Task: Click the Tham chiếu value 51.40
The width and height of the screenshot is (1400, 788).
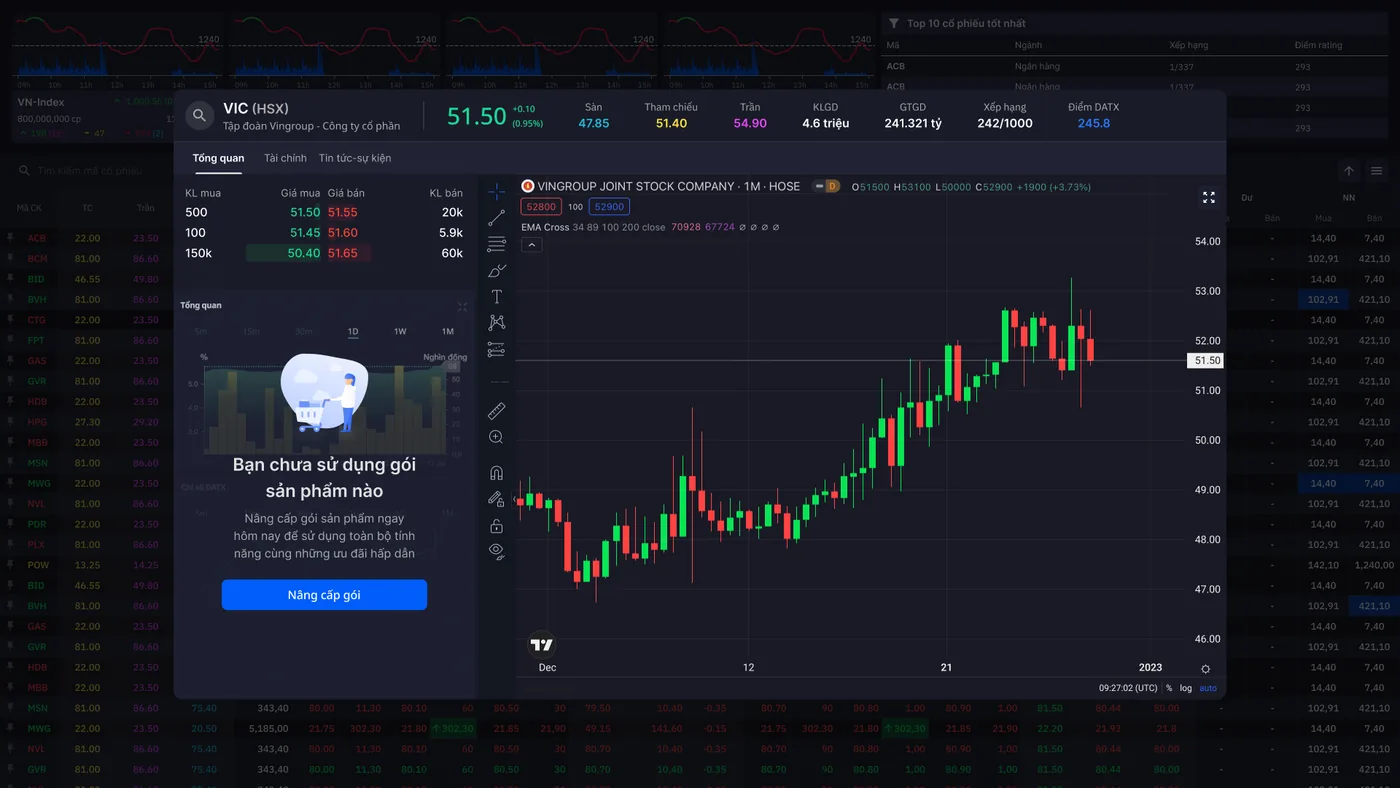Action: click(671, 123)
